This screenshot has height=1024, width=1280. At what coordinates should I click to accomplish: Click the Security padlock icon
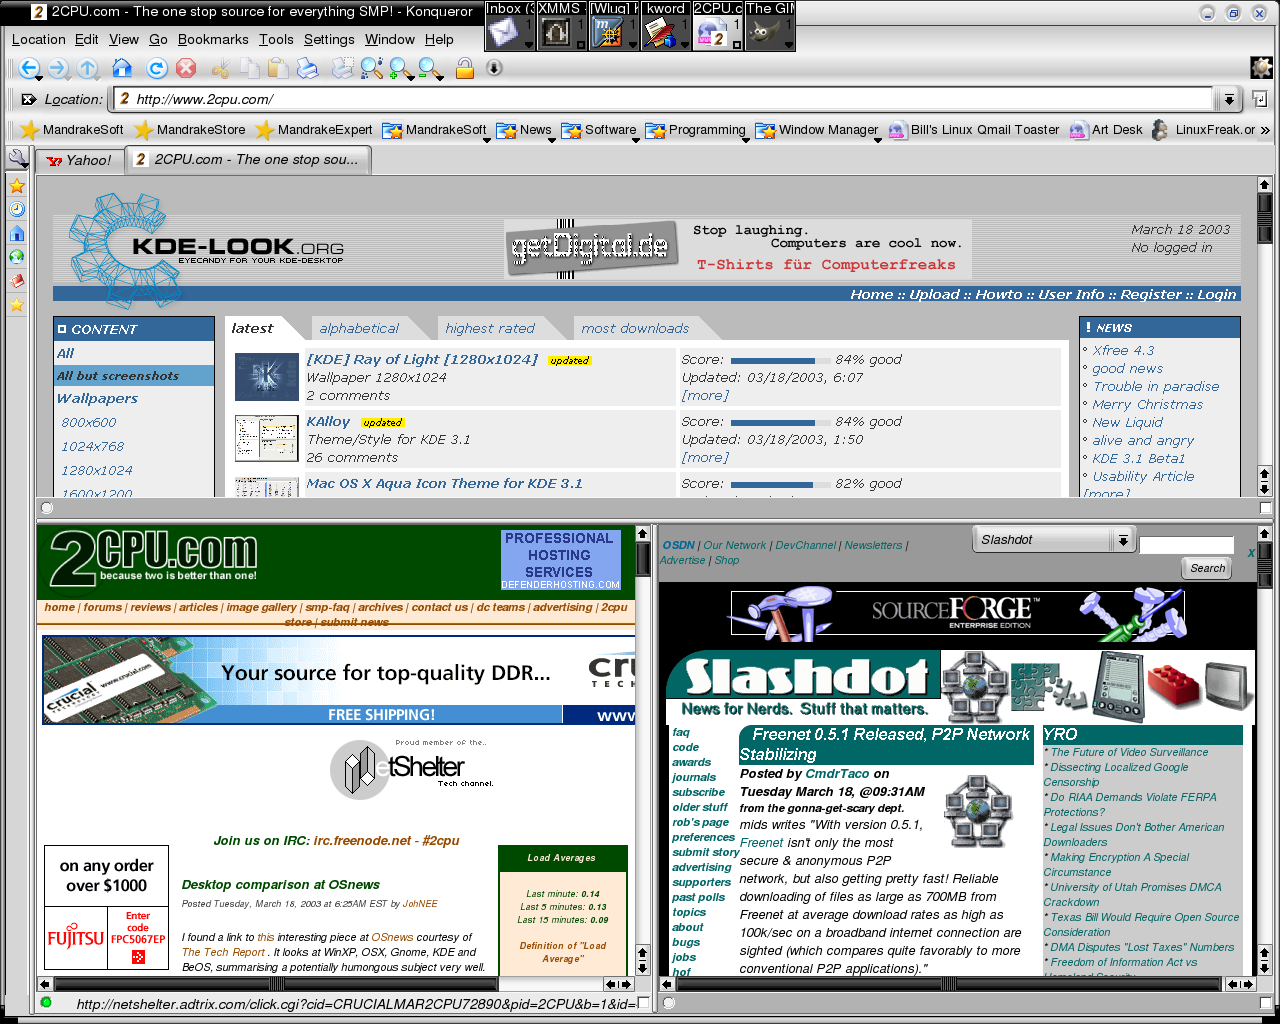464,68
